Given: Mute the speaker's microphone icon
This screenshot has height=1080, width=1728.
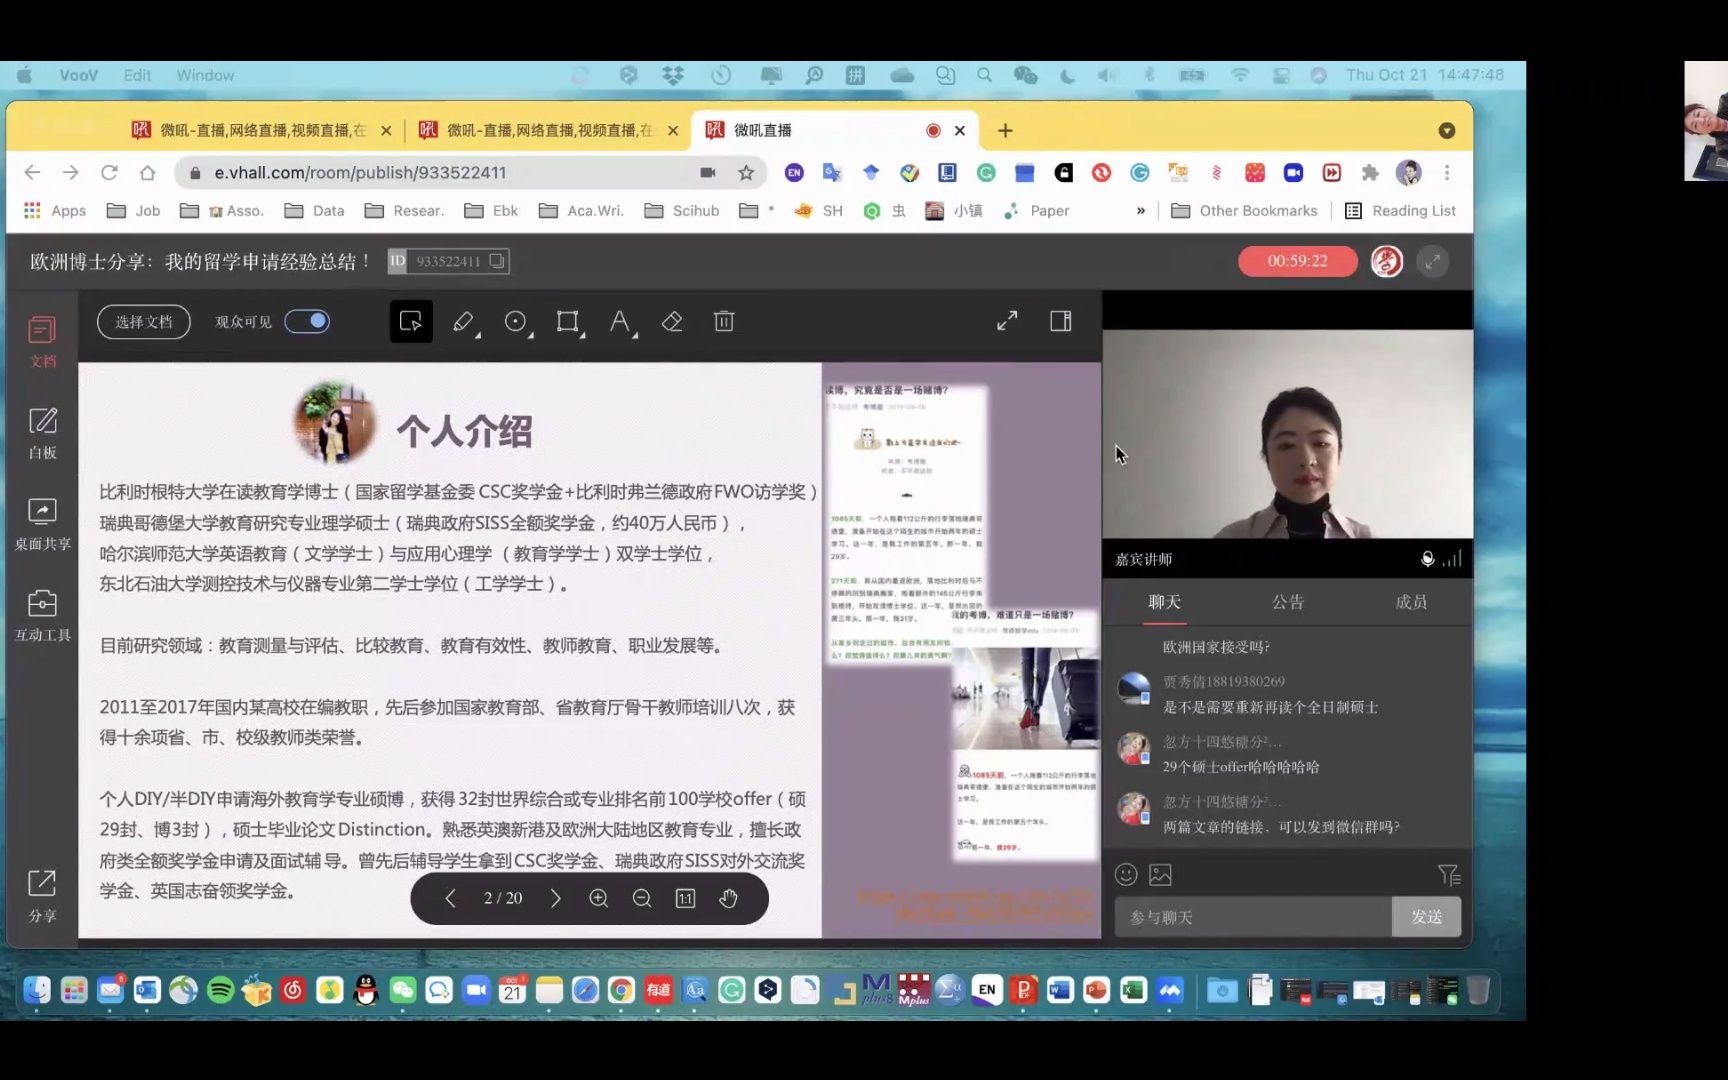Looking at the screenshot, I should coord(1428,559).
